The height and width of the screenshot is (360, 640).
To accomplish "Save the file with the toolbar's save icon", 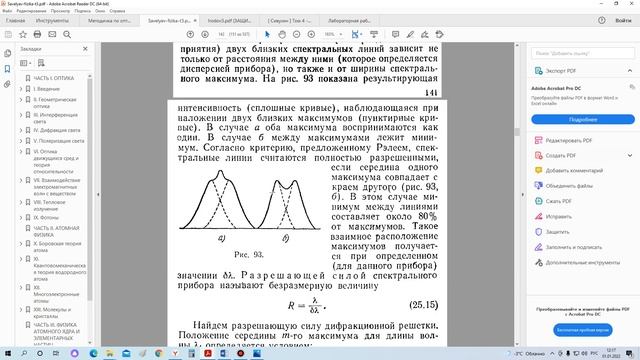I will pyautogui.click(x=8, y=35).
